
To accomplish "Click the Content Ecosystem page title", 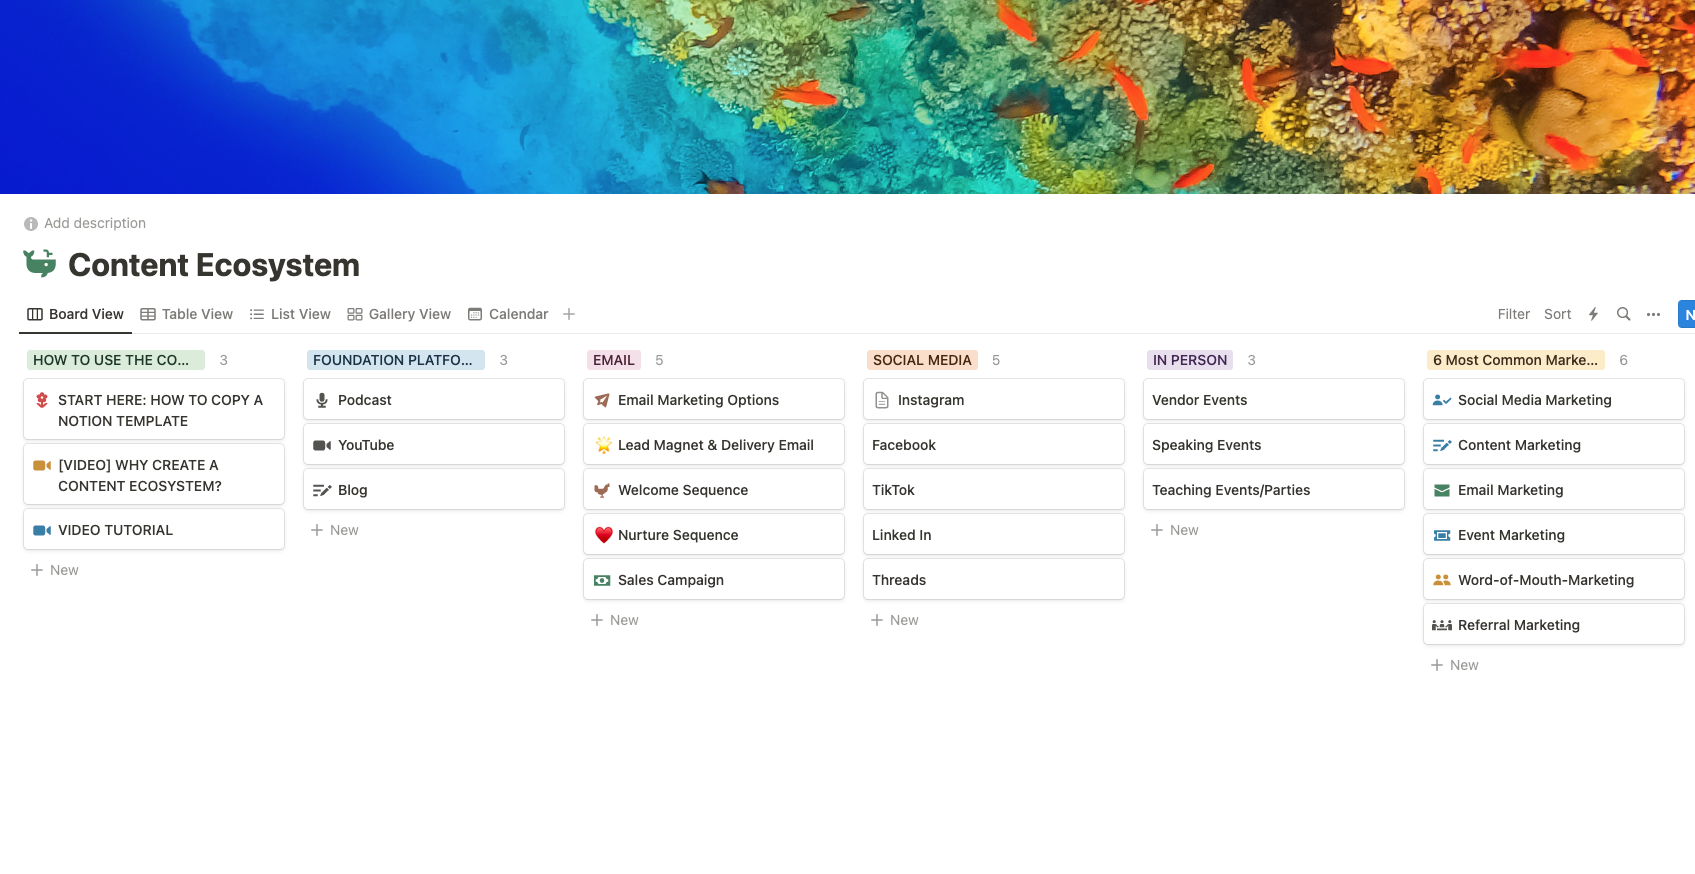I will click(x=214, y=265).
